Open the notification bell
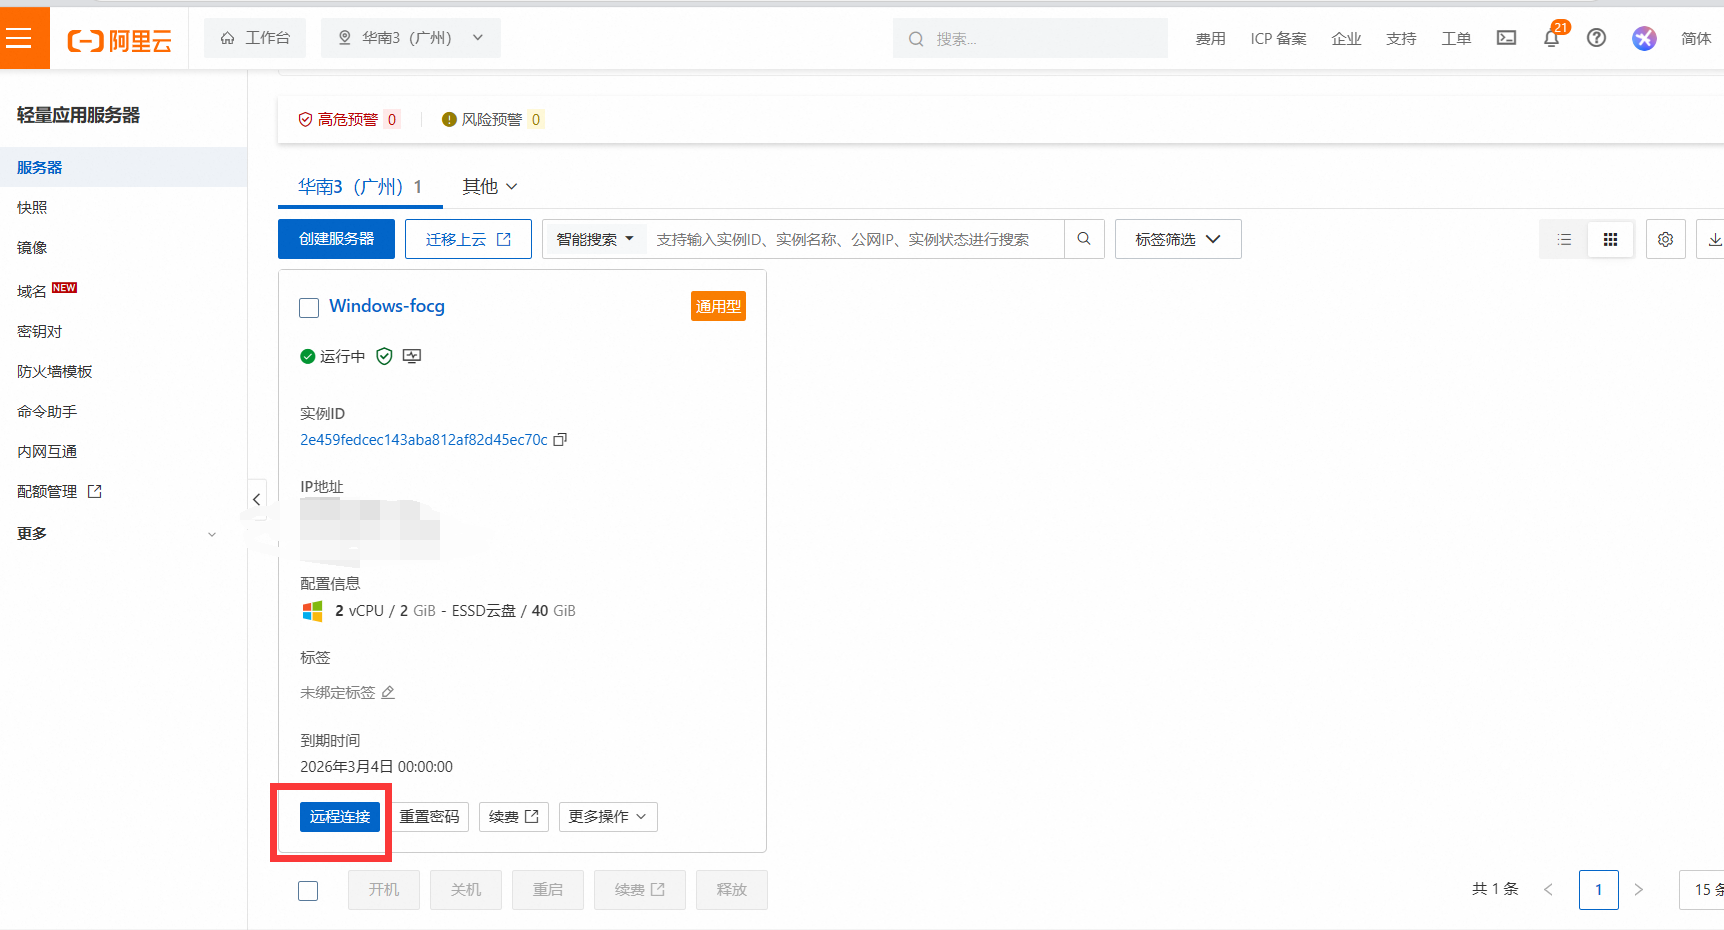 [1552, 38]
